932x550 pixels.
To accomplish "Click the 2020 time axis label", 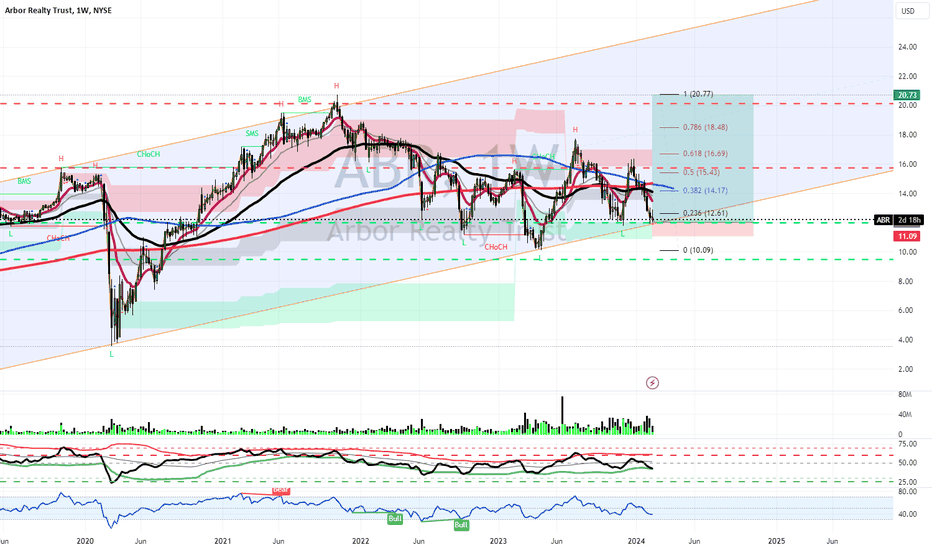I will point(85,542).
